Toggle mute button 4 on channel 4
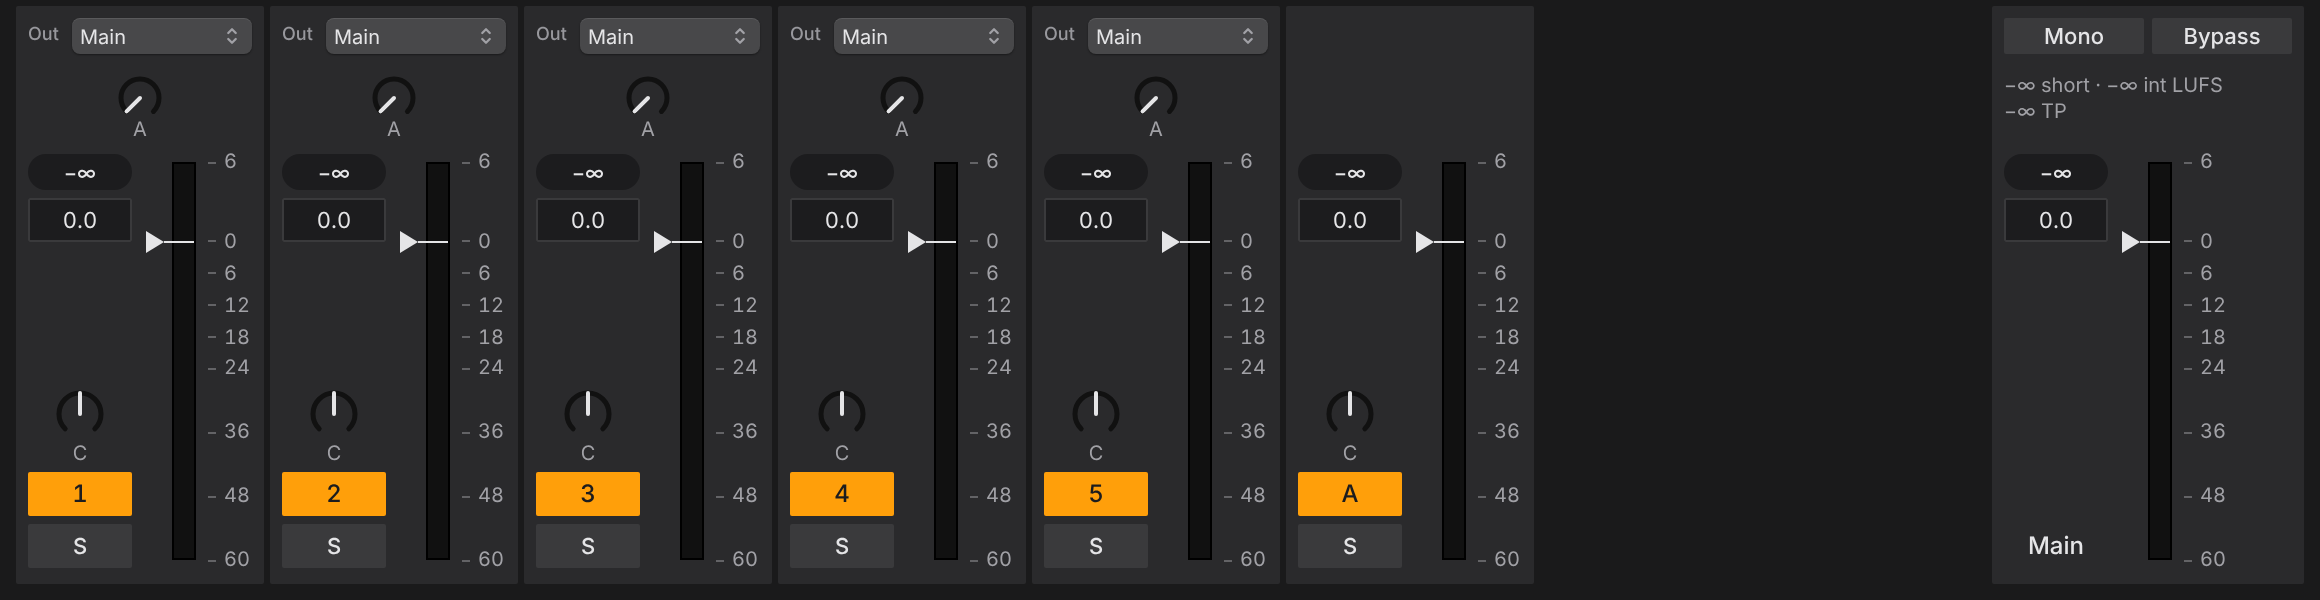2320x600 pixels. [x=842, y=494]
